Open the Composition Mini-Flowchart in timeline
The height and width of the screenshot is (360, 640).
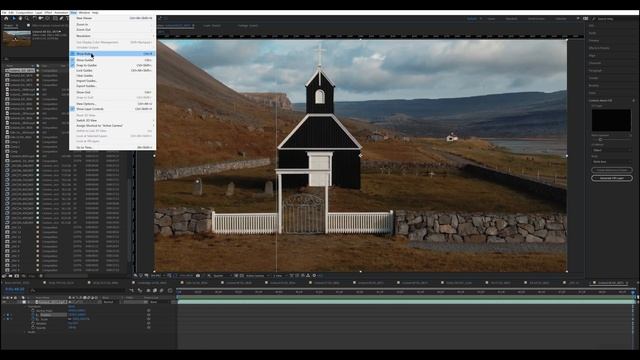[x=132, y=291]
